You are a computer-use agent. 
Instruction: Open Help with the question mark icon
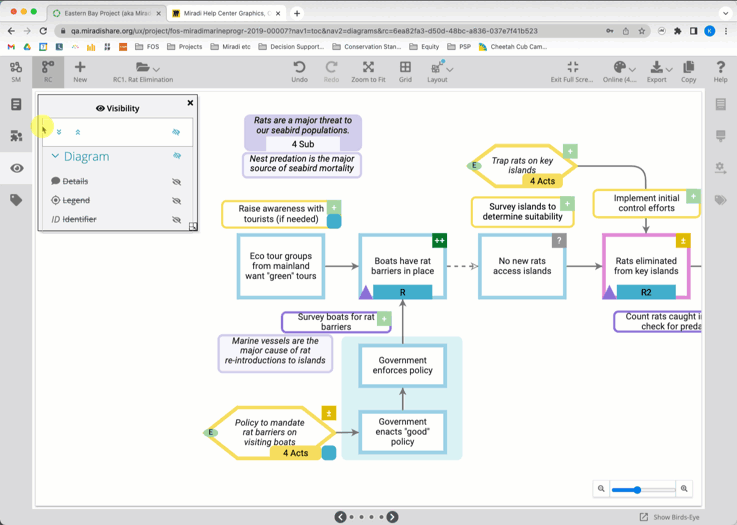720,68
